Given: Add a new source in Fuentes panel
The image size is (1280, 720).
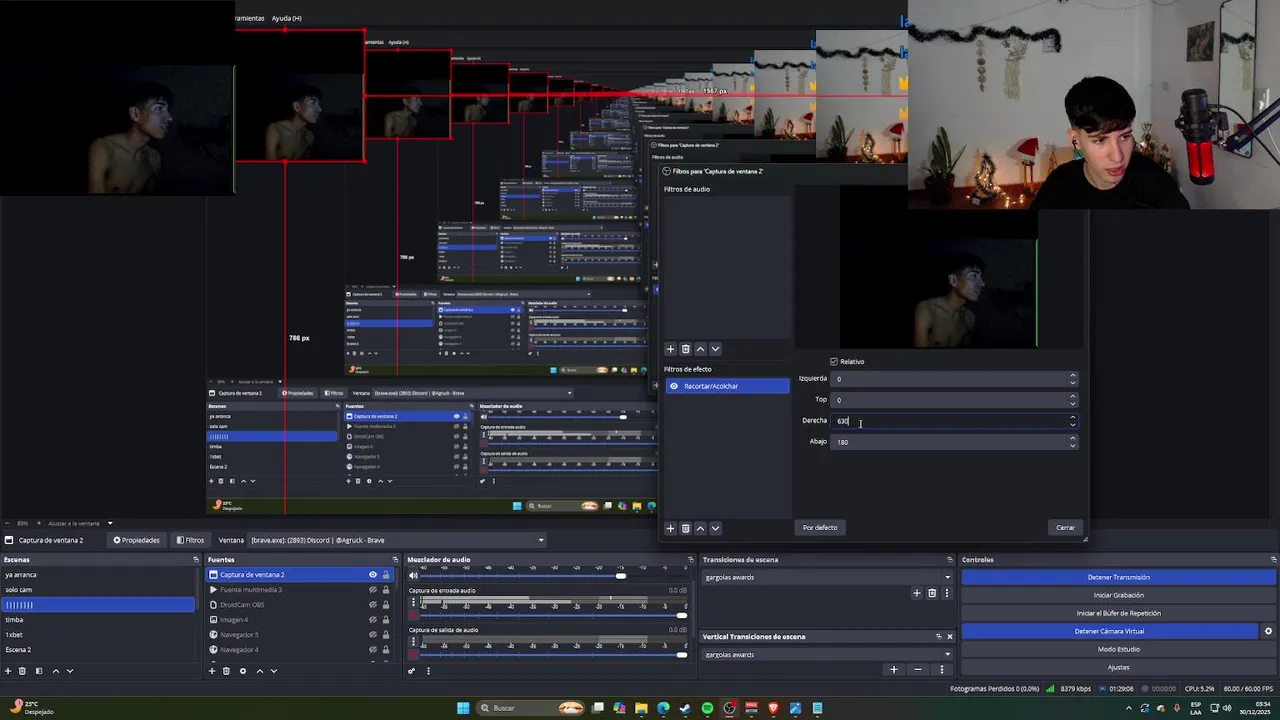Looking at the screenshot, I should point(212,671).
